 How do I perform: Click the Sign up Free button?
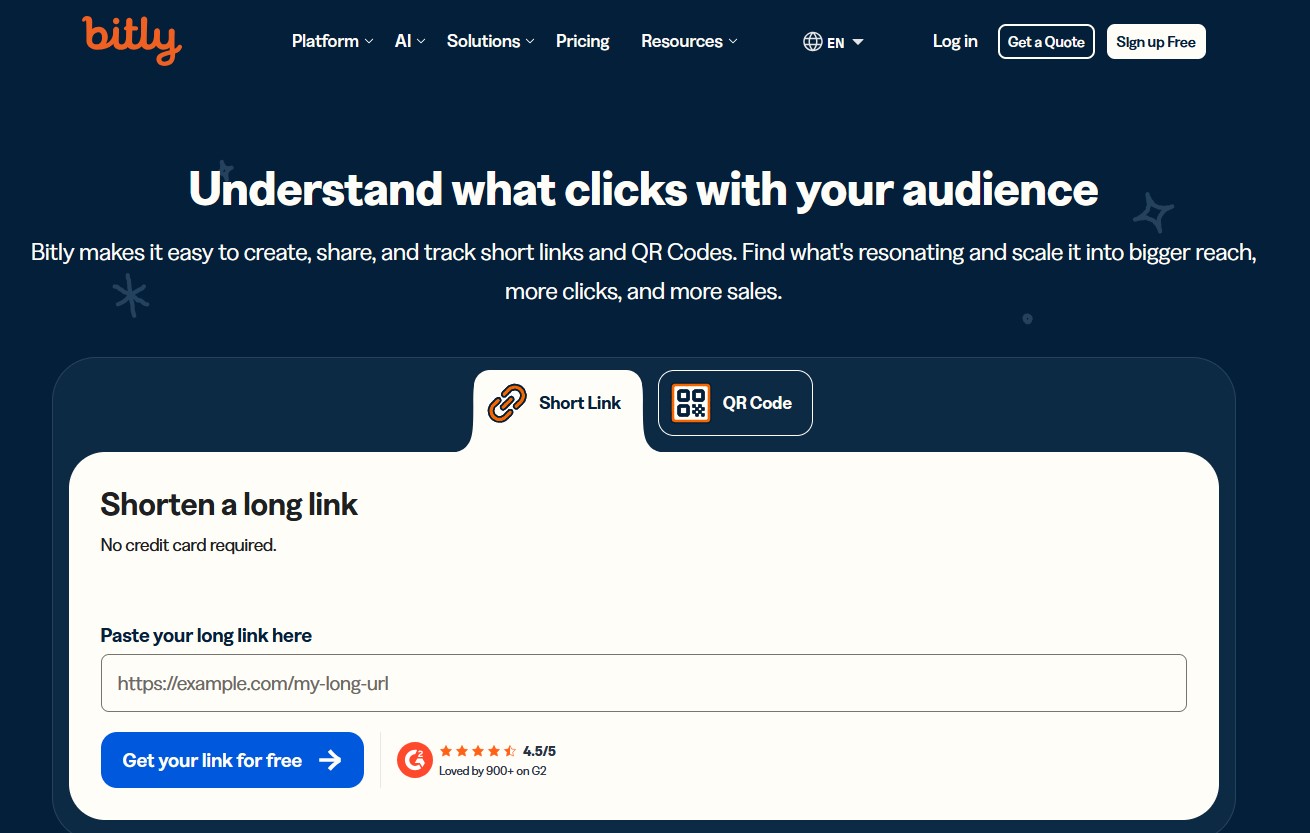(1156, 42)
